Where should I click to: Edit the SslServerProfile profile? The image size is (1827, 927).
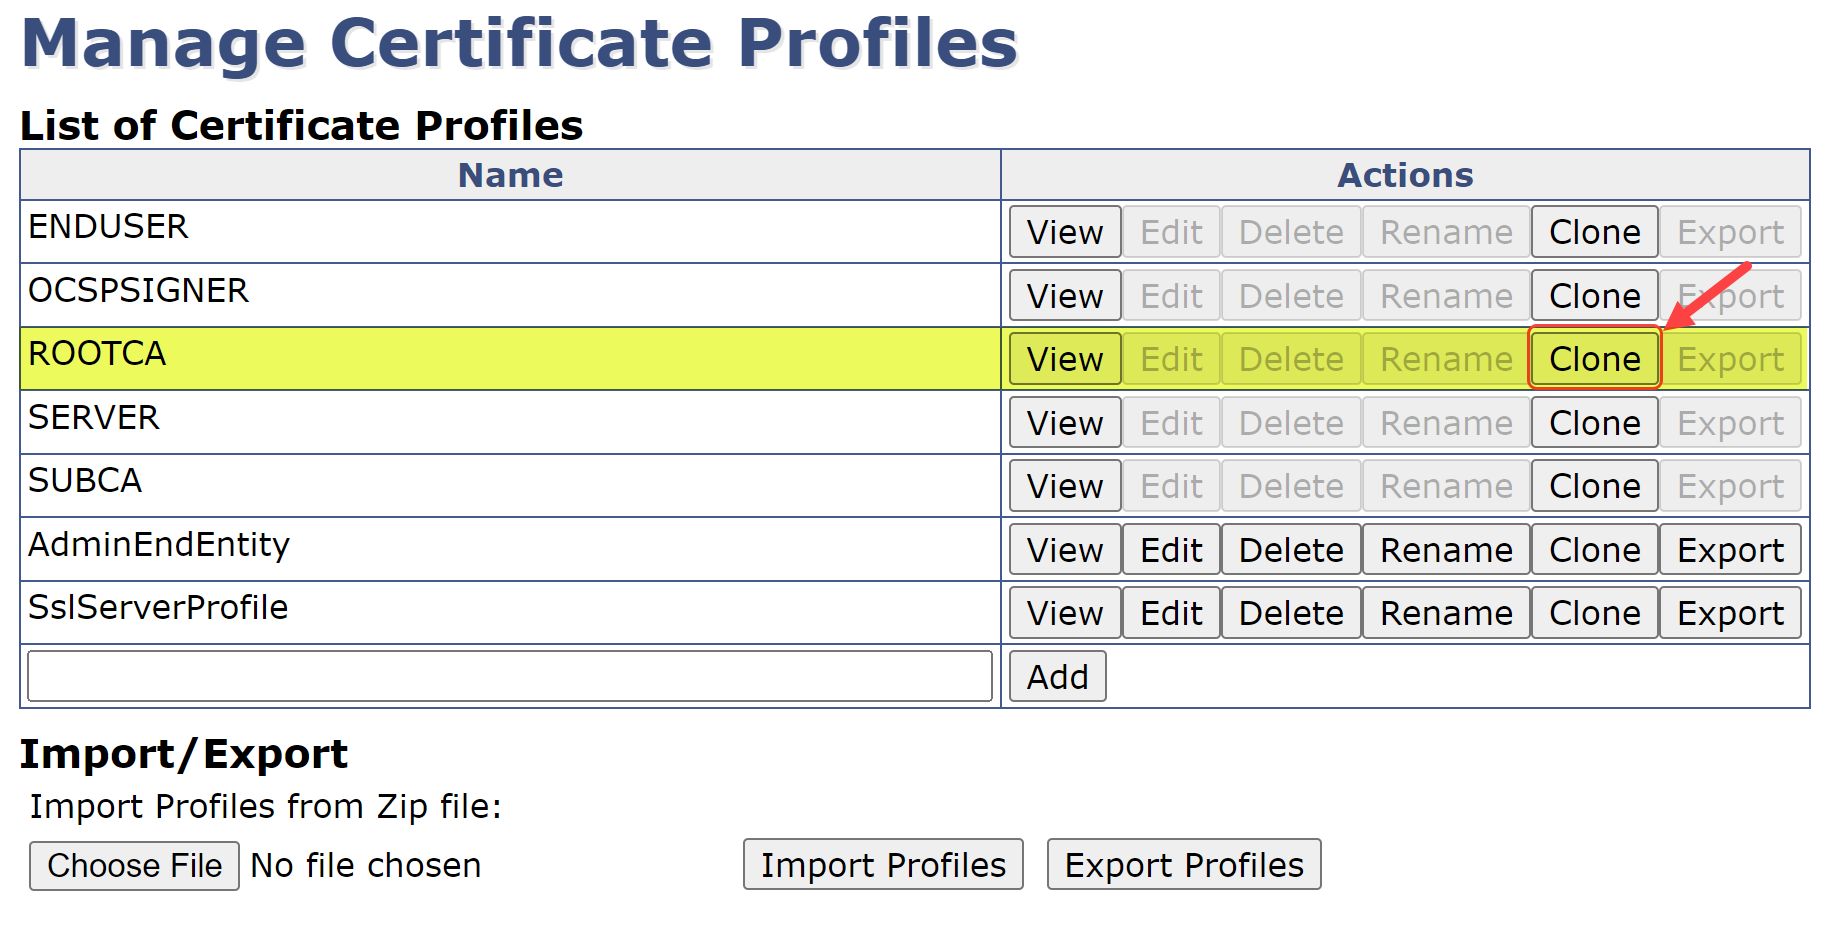pos(1171,613)
